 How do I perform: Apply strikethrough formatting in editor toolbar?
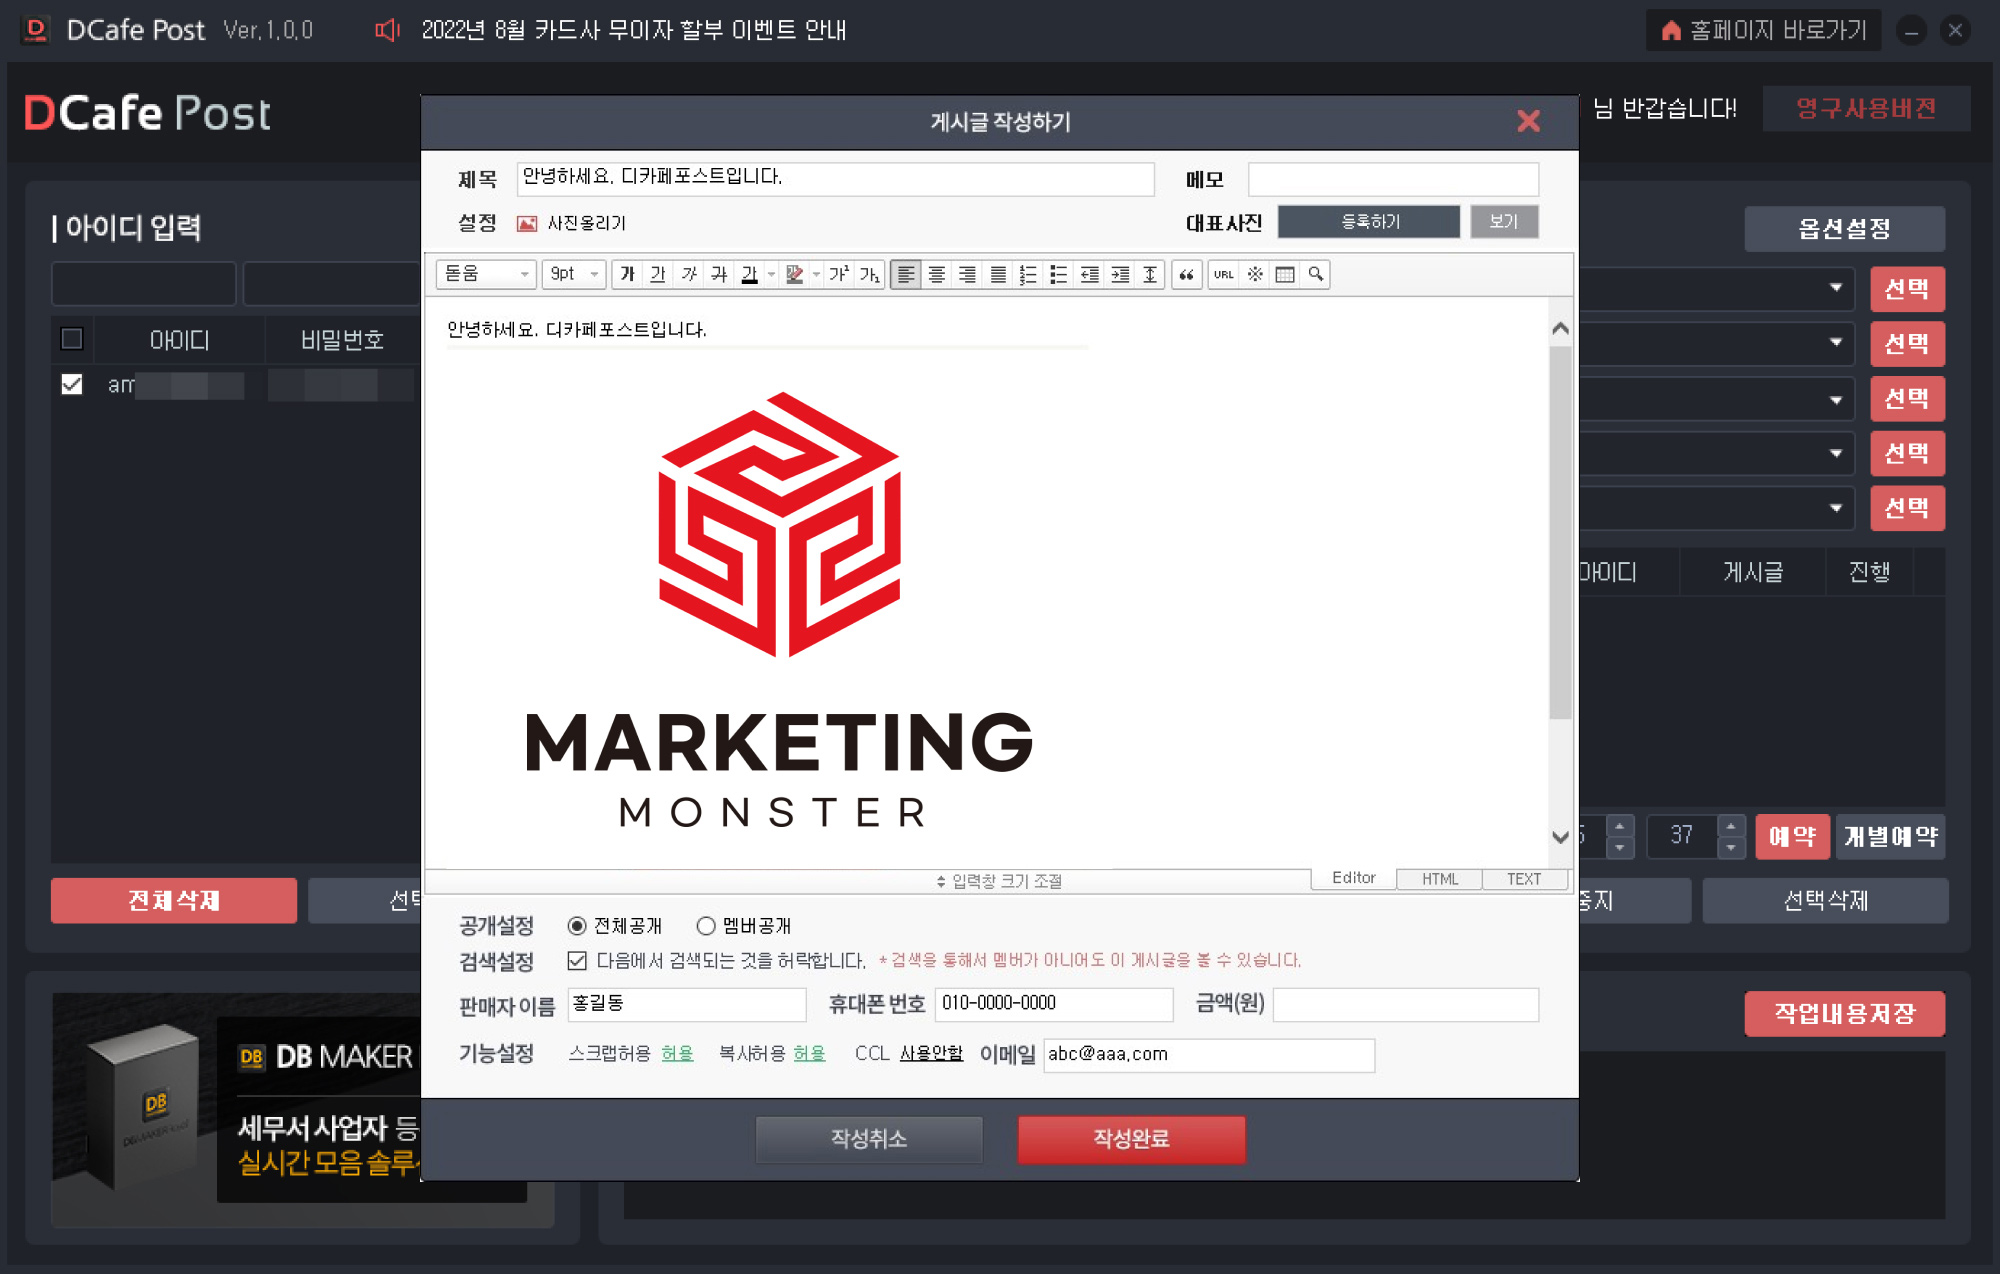[x=719, y=274]
